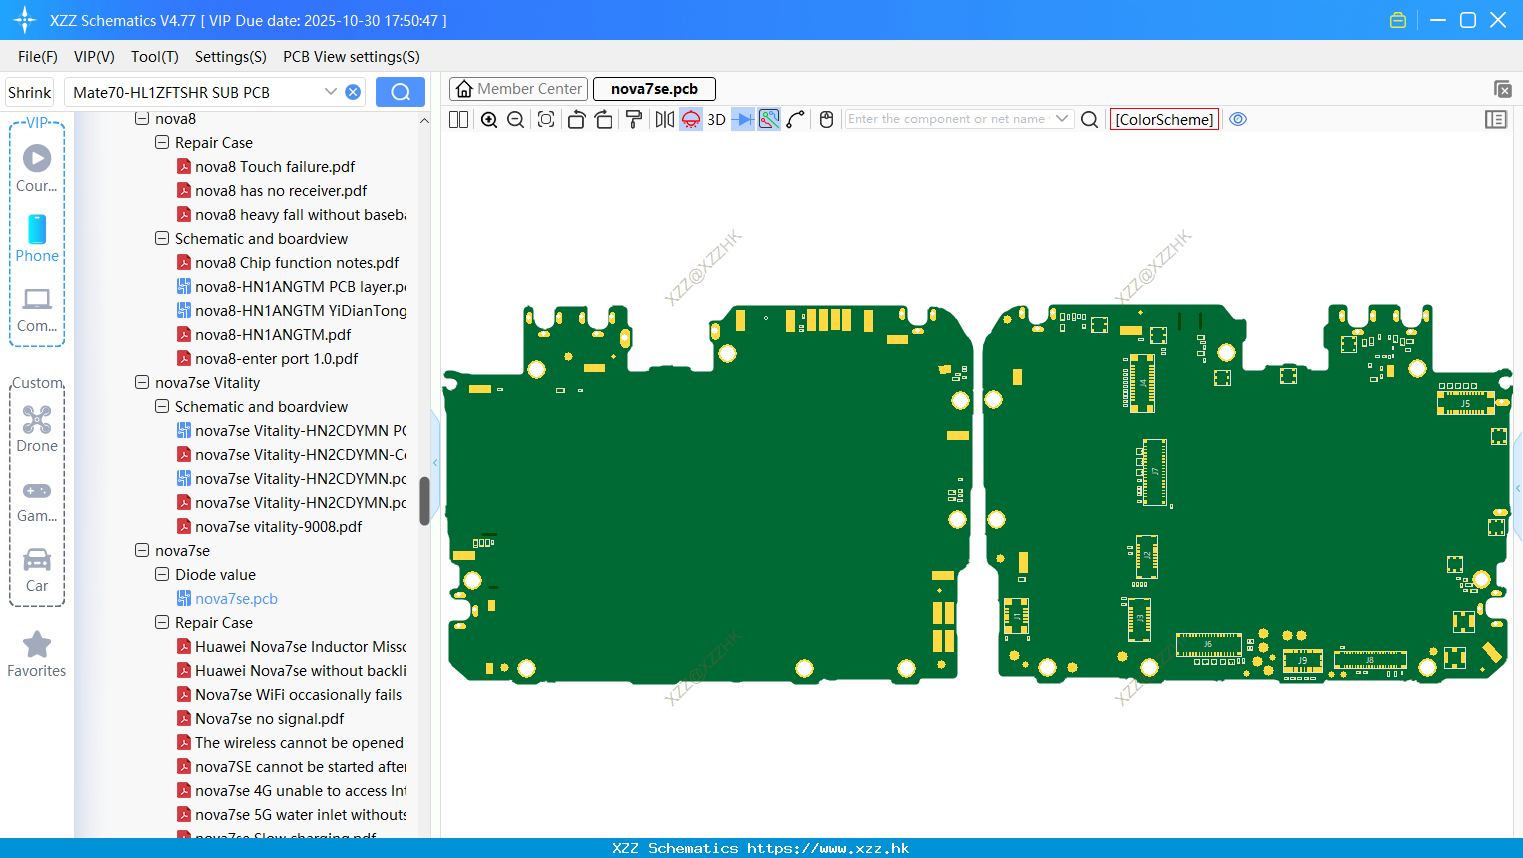
Task: Collapse the Diode value node
Action: [x=162, y=574]
